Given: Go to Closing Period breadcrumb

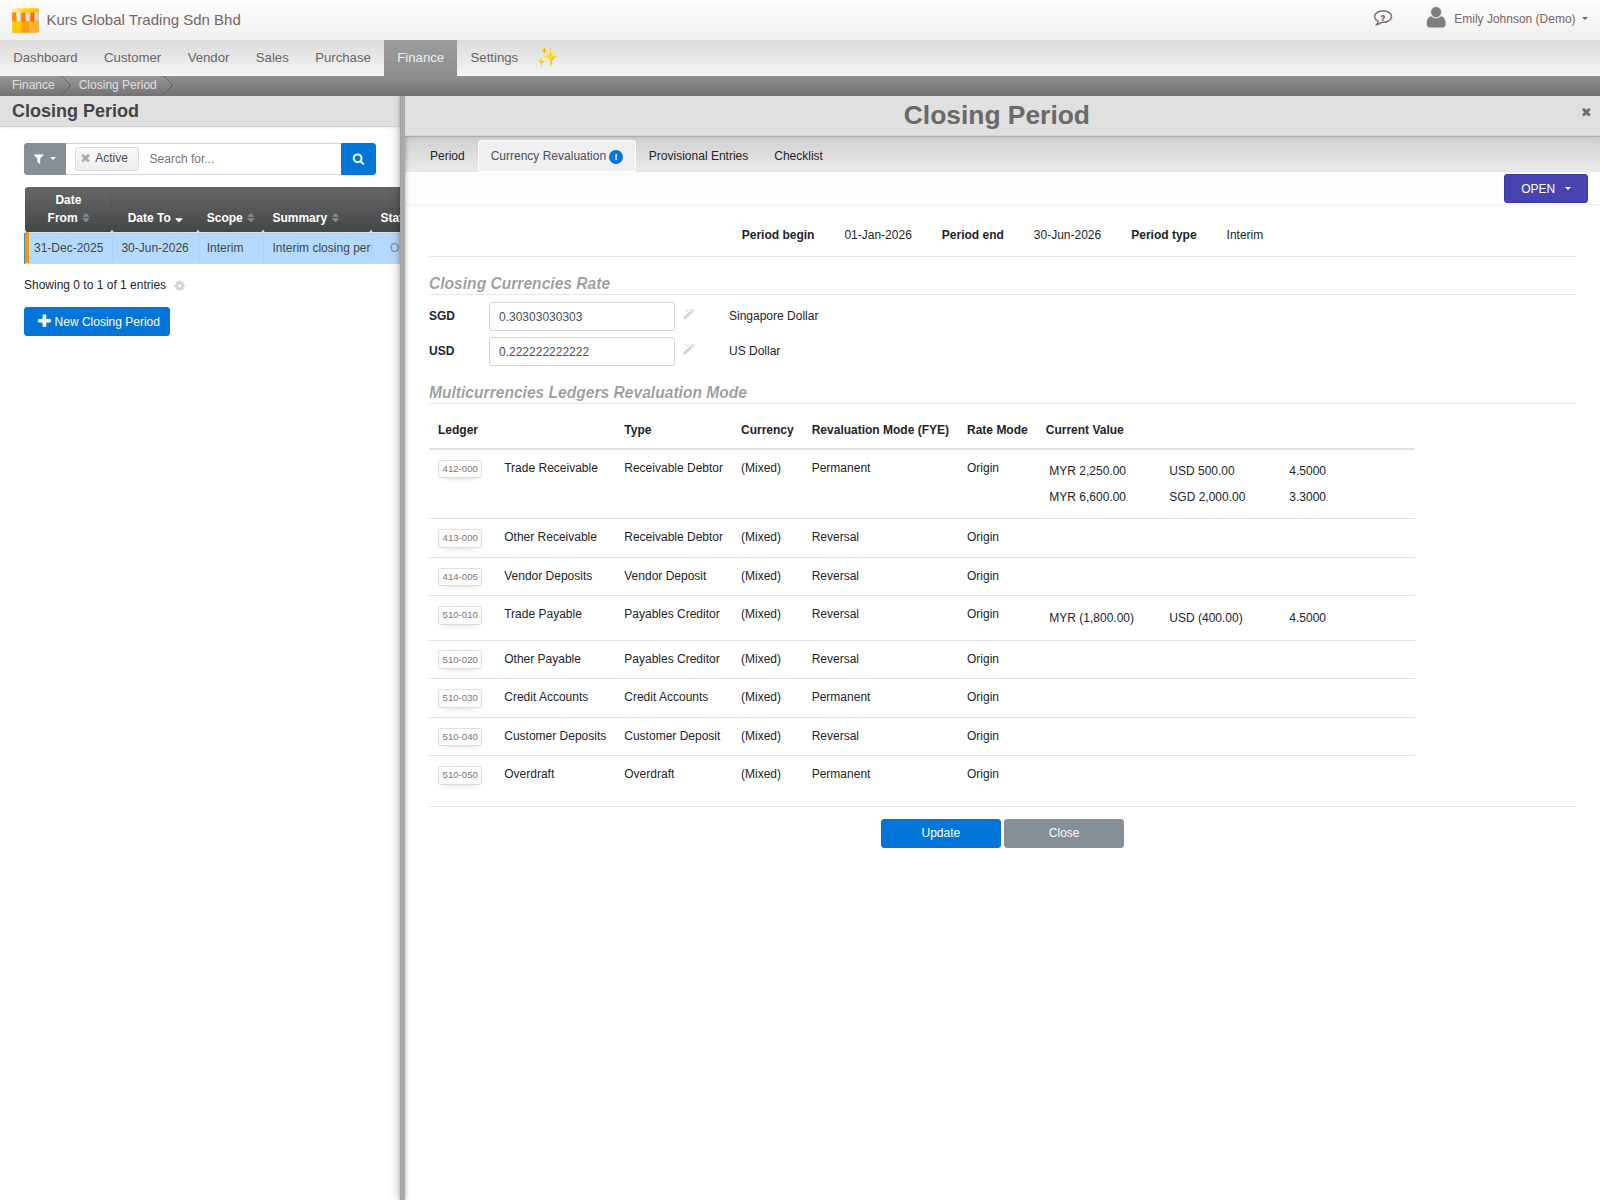Looking at the screenshot, I should tap(118, 85).
